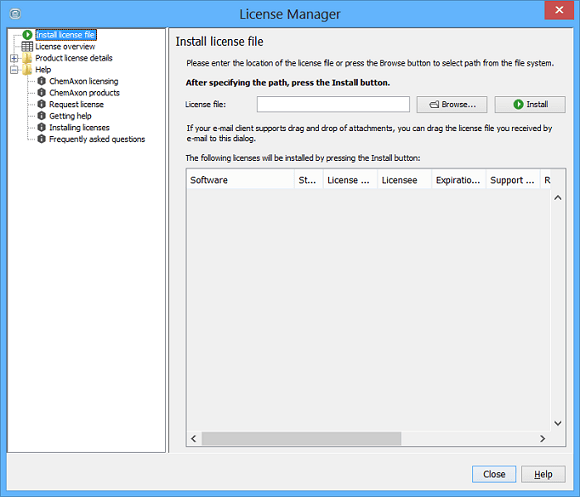Viewport: 580px width, 497px height.
Task: Click the Licensee column header
Action: (404, 180)
